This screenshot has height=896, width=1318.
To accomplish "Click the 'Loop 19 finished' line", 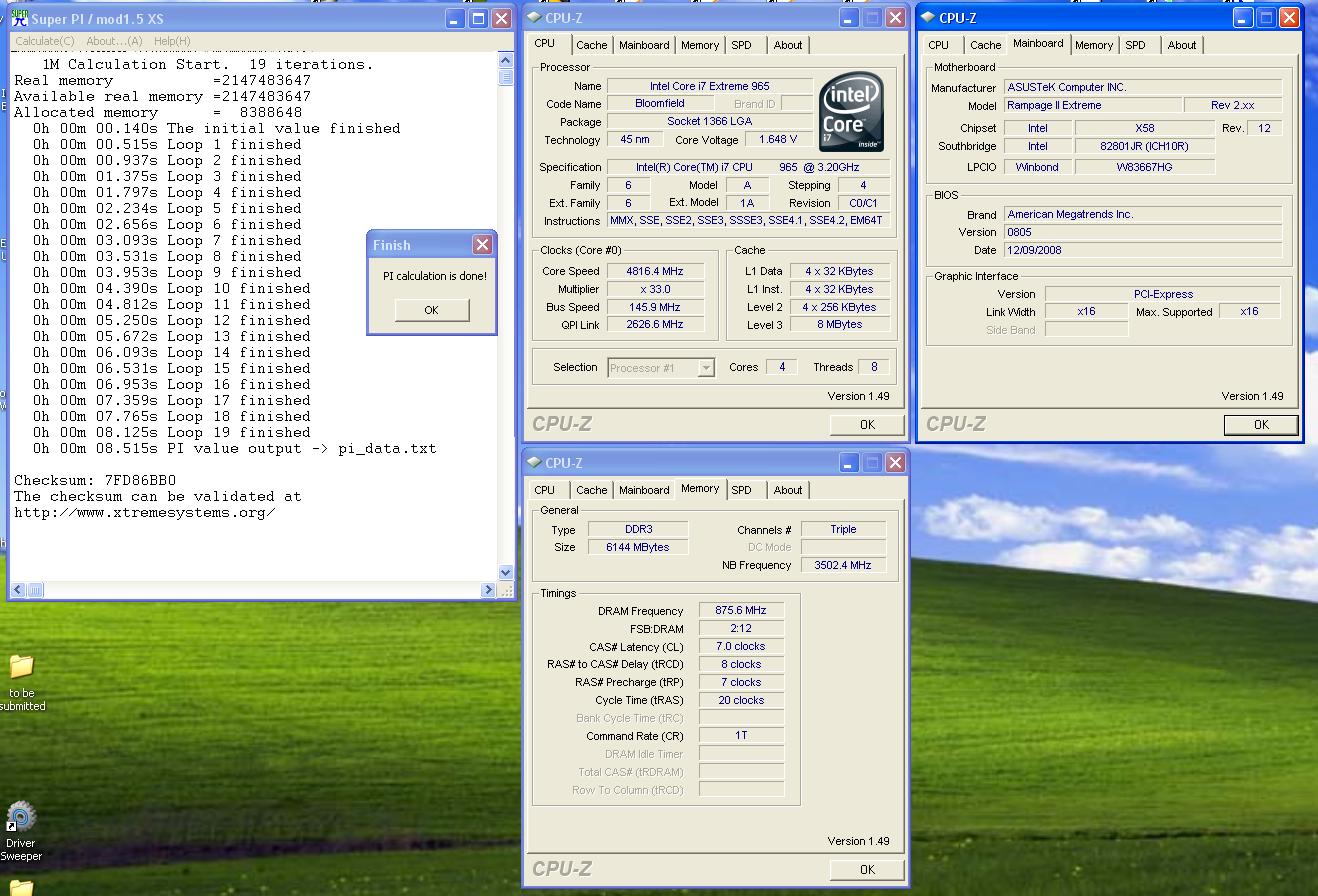I will click(171, 432).
